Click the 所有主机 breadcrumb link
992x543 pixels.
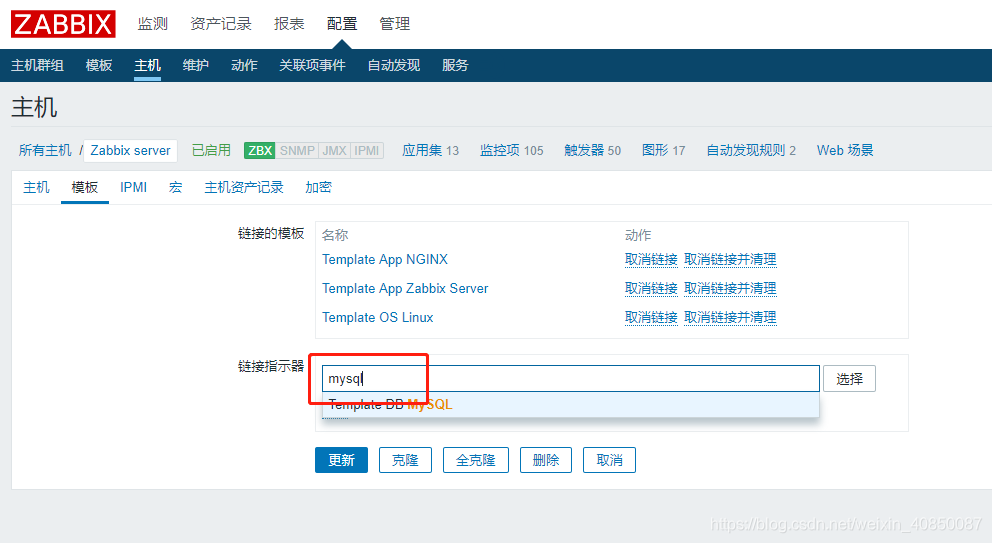(45, 150)
